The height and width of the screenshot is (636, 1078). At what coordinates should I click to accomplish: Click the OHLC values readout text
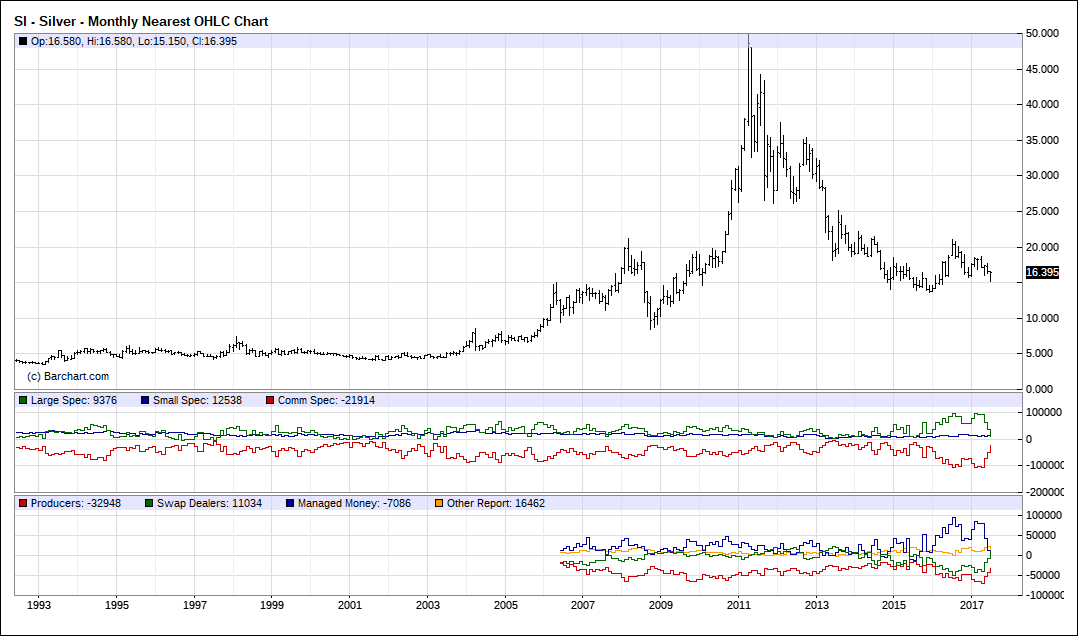point(134,41)
